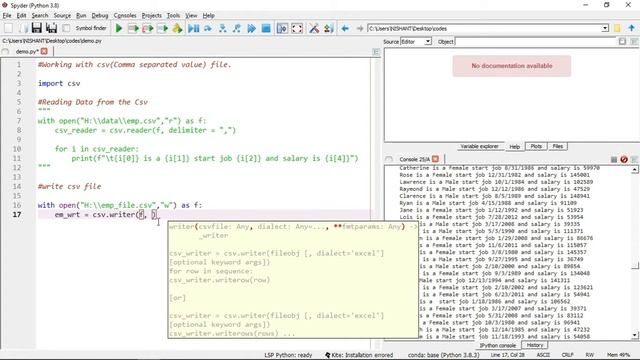Open the Search menu
Image resolution: width=640 pixels, height=360 pixels.
point(40,16)
